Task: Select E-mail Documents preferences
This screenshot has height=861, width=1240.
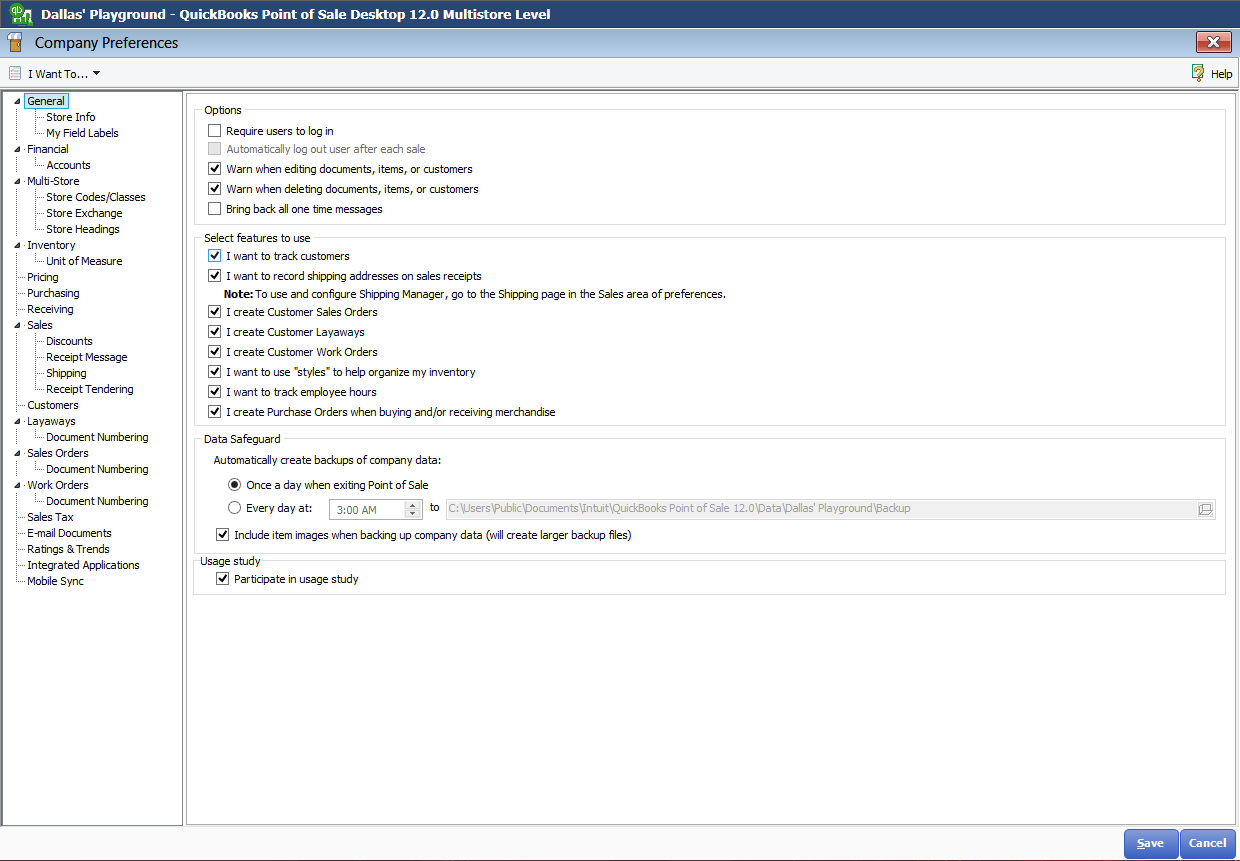Action: tap(70, 533)
